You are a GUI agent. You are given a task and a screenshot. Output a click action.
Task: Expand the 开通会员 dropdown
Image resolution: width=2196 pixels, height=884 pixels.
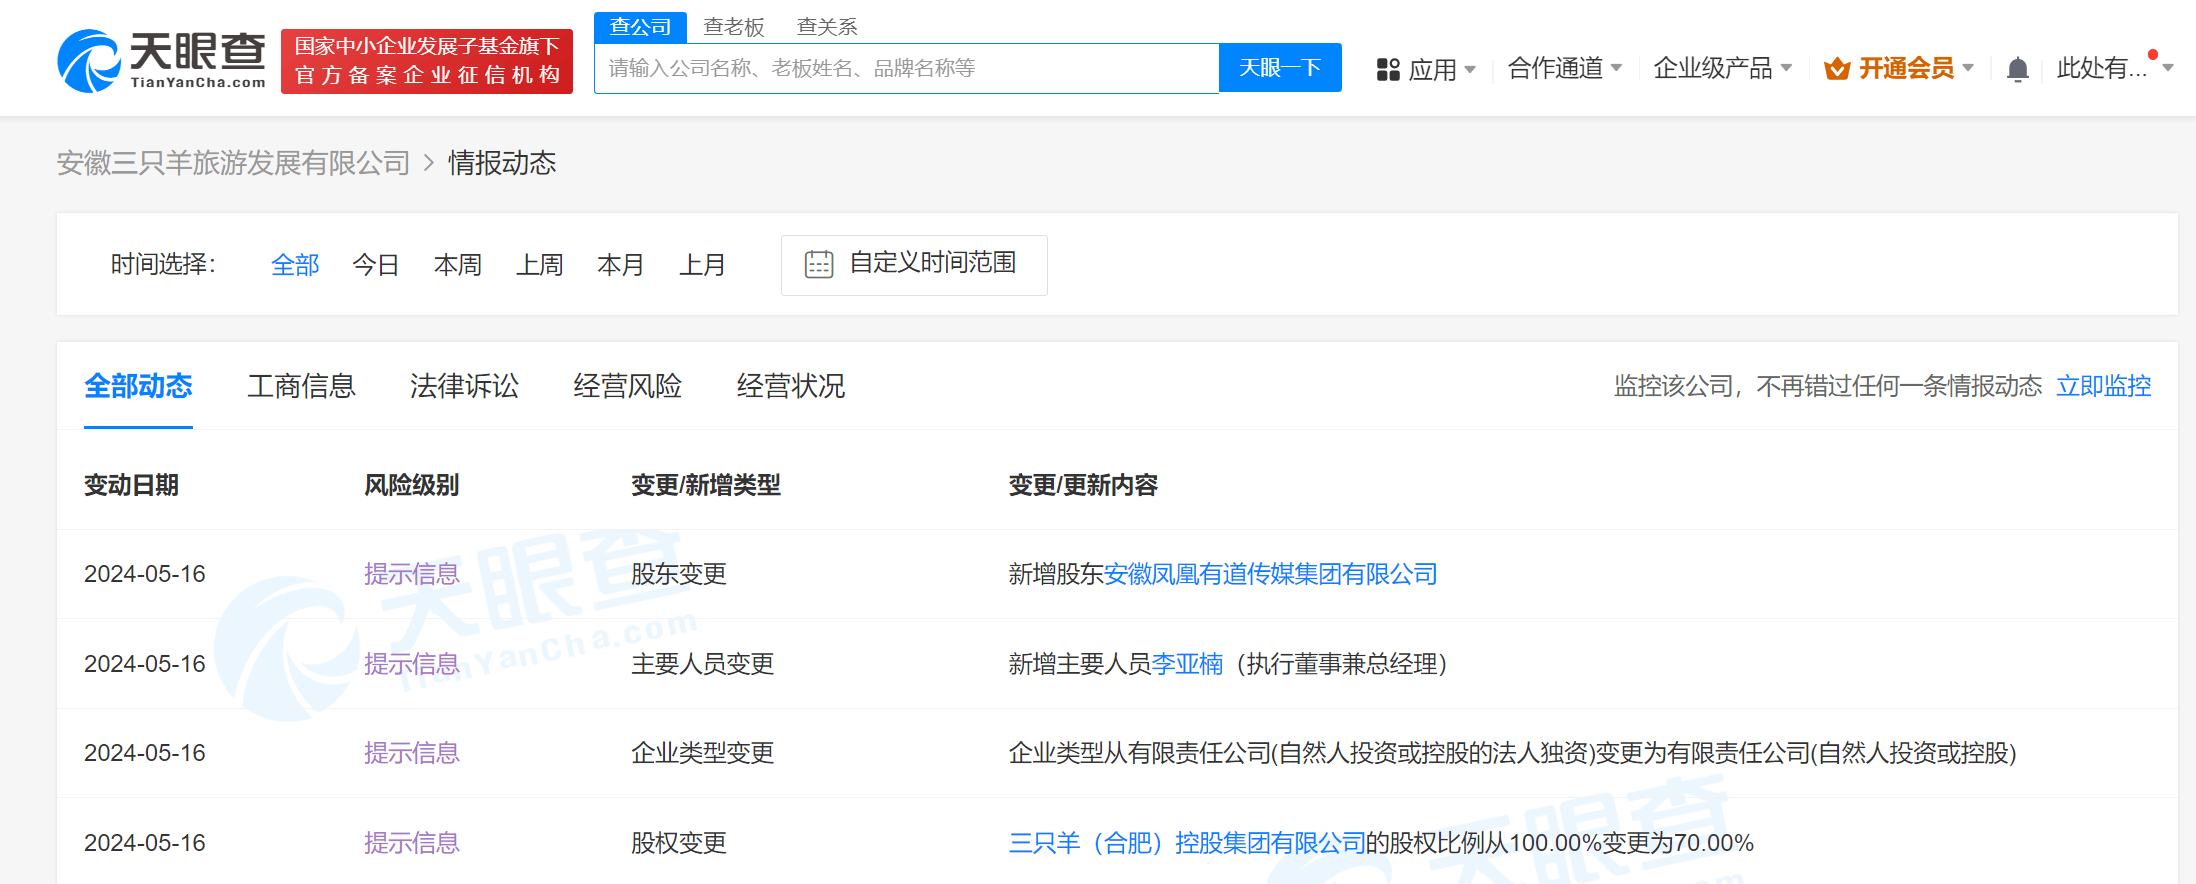(x=1915, y=68)
